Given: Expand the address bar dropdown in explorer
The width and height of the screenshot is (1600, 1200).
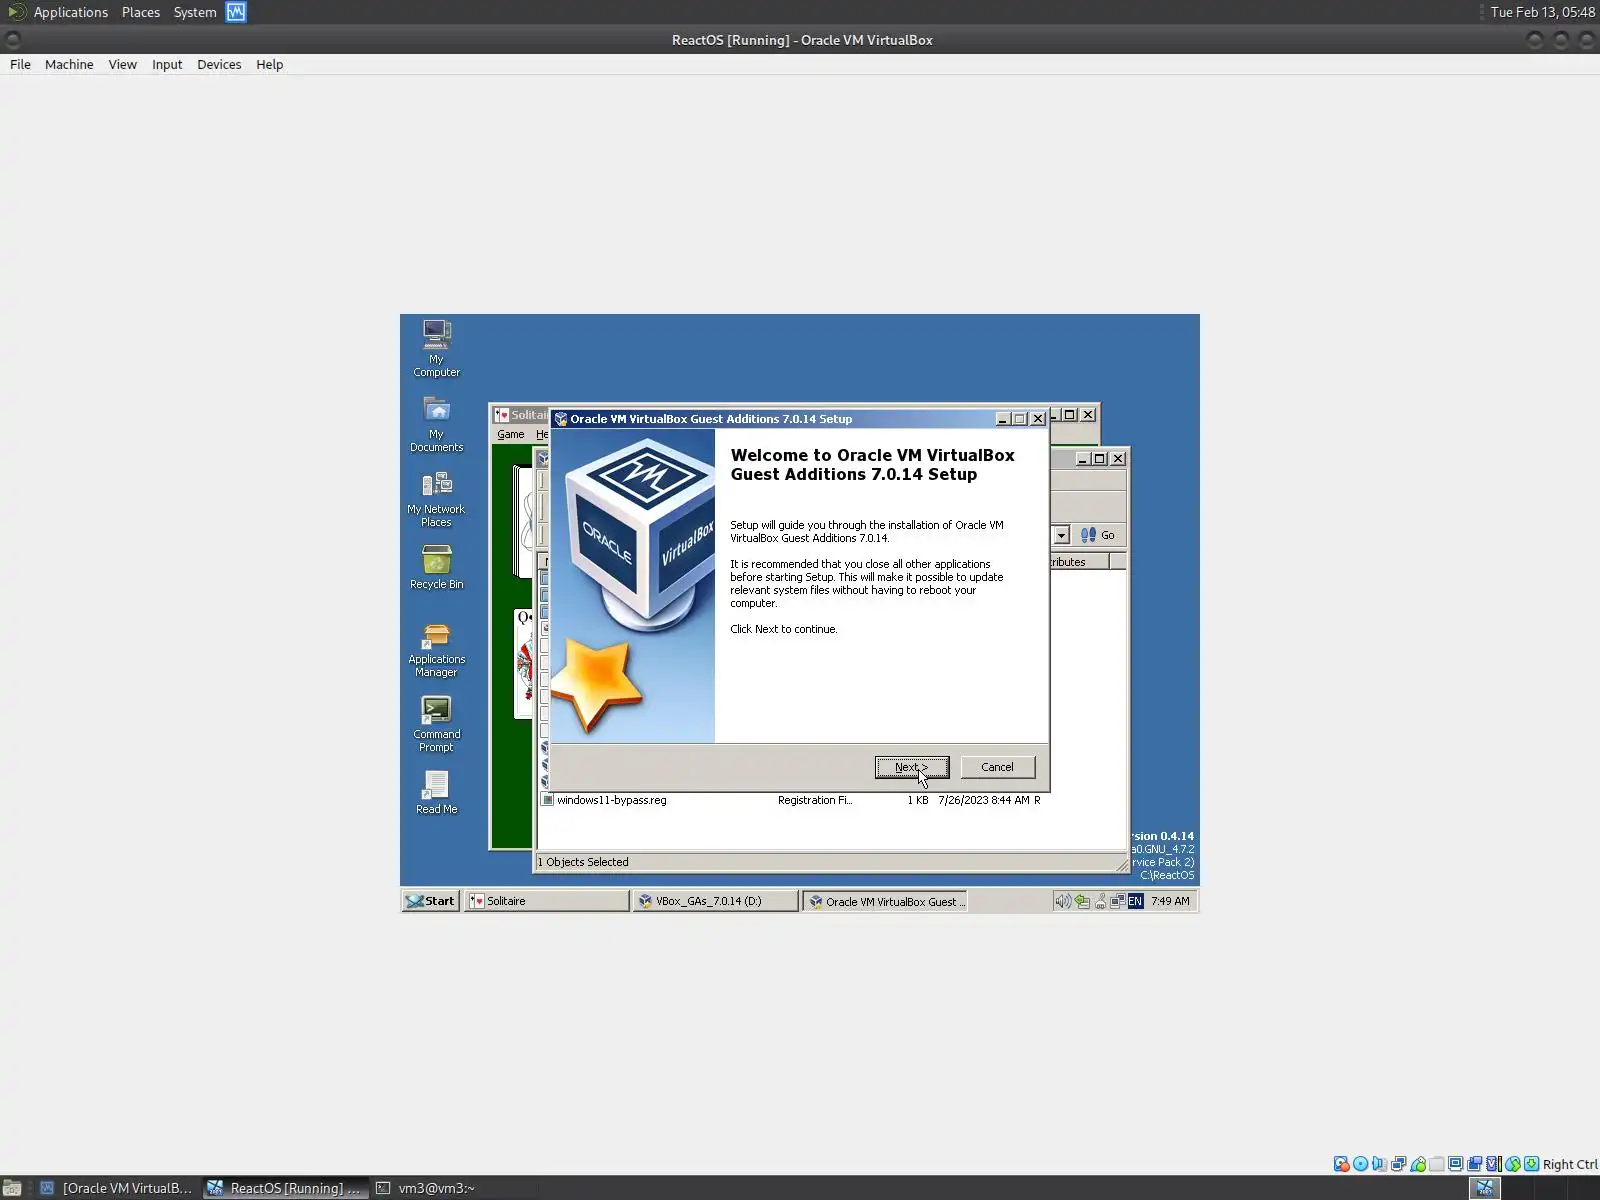Looking at the screenshot, I should click(1061, 535).
